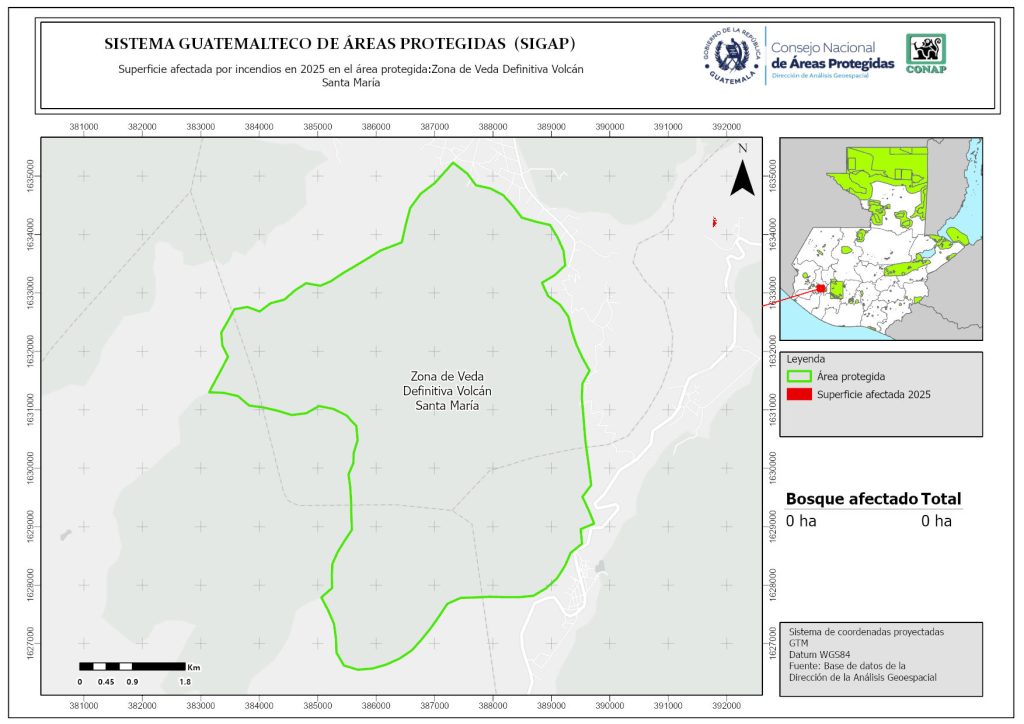Click the Total column heading
This screenshot has width=1024, height=724.
pyautogui.click(x=942, y=499)
